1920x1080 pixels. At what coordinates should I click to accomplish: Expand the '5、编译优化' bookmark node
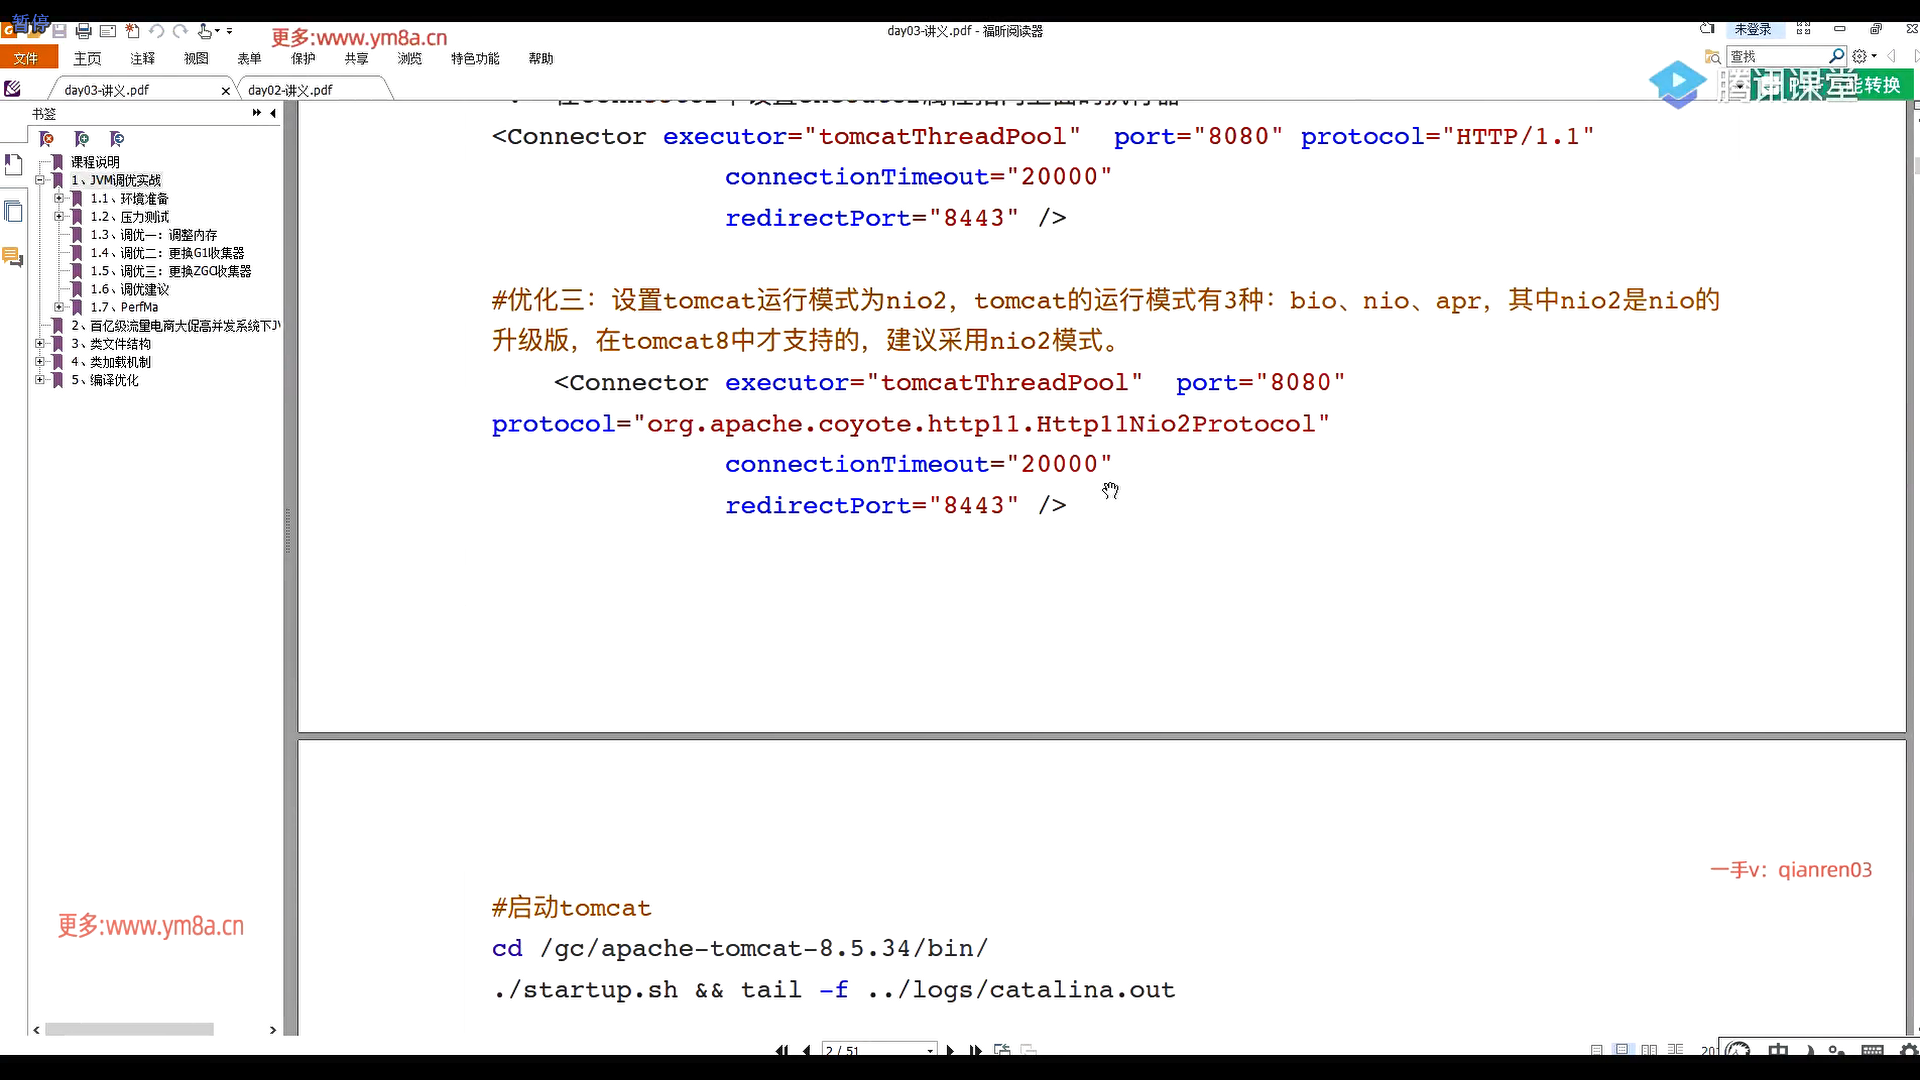coord(40,380)
